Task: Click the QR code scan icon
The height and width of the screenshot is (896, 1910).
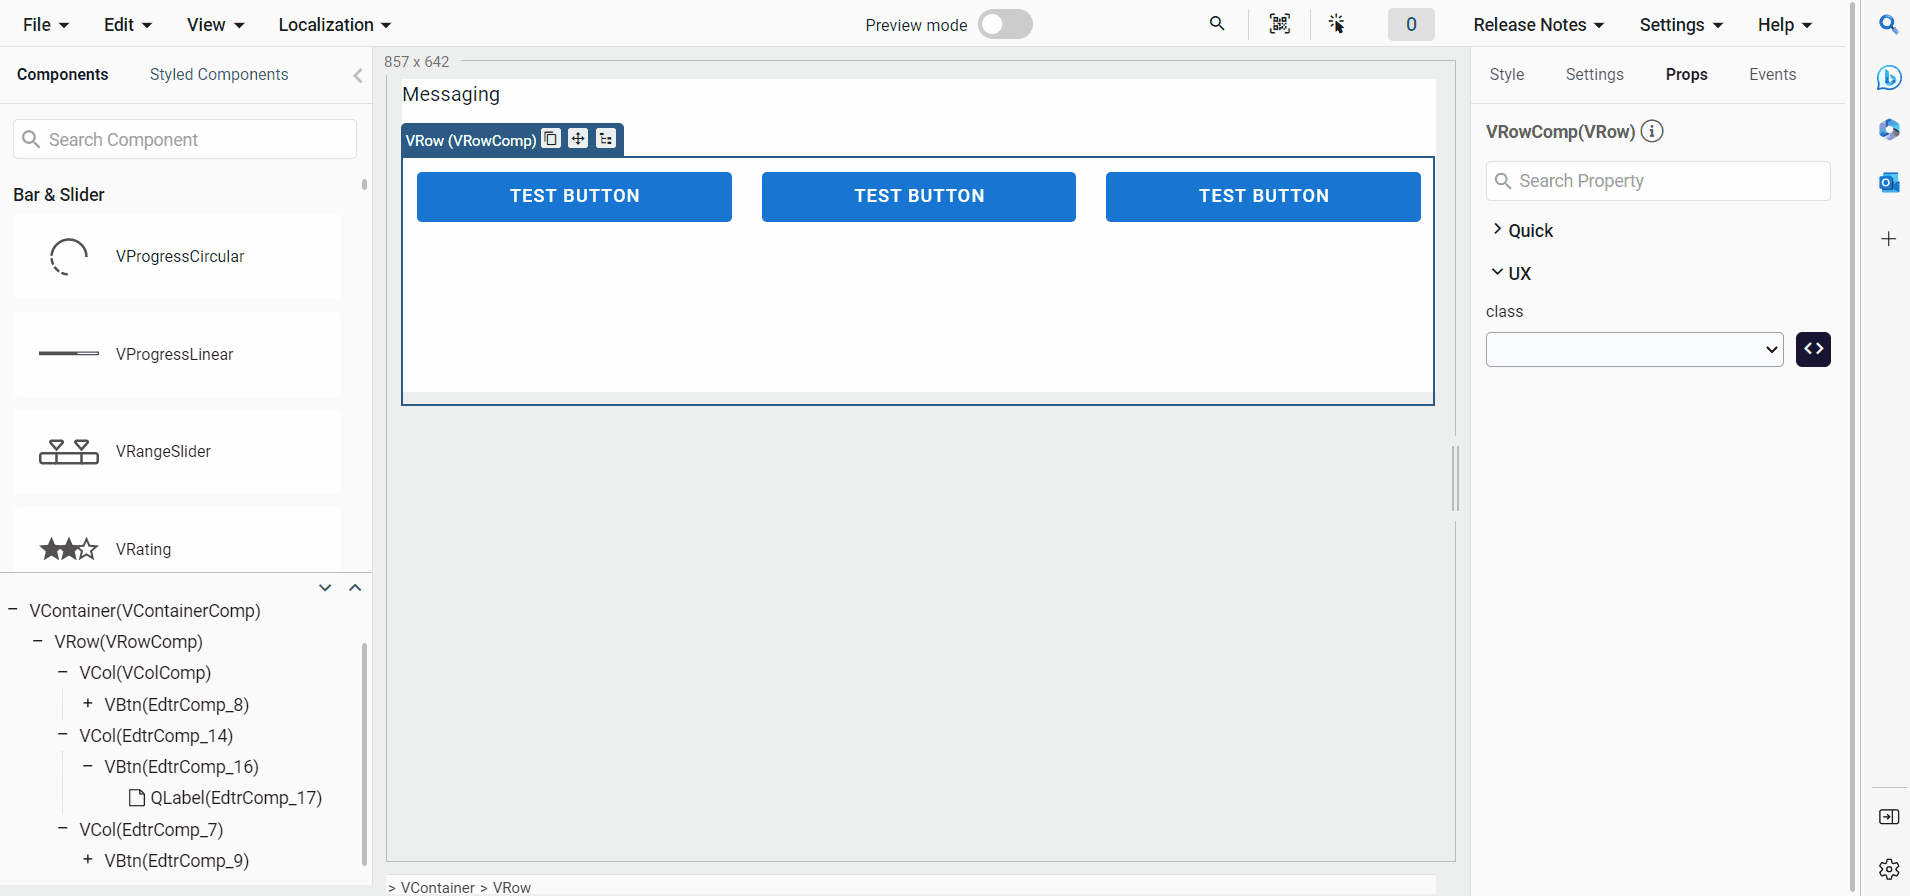Action: (1279, 24)
